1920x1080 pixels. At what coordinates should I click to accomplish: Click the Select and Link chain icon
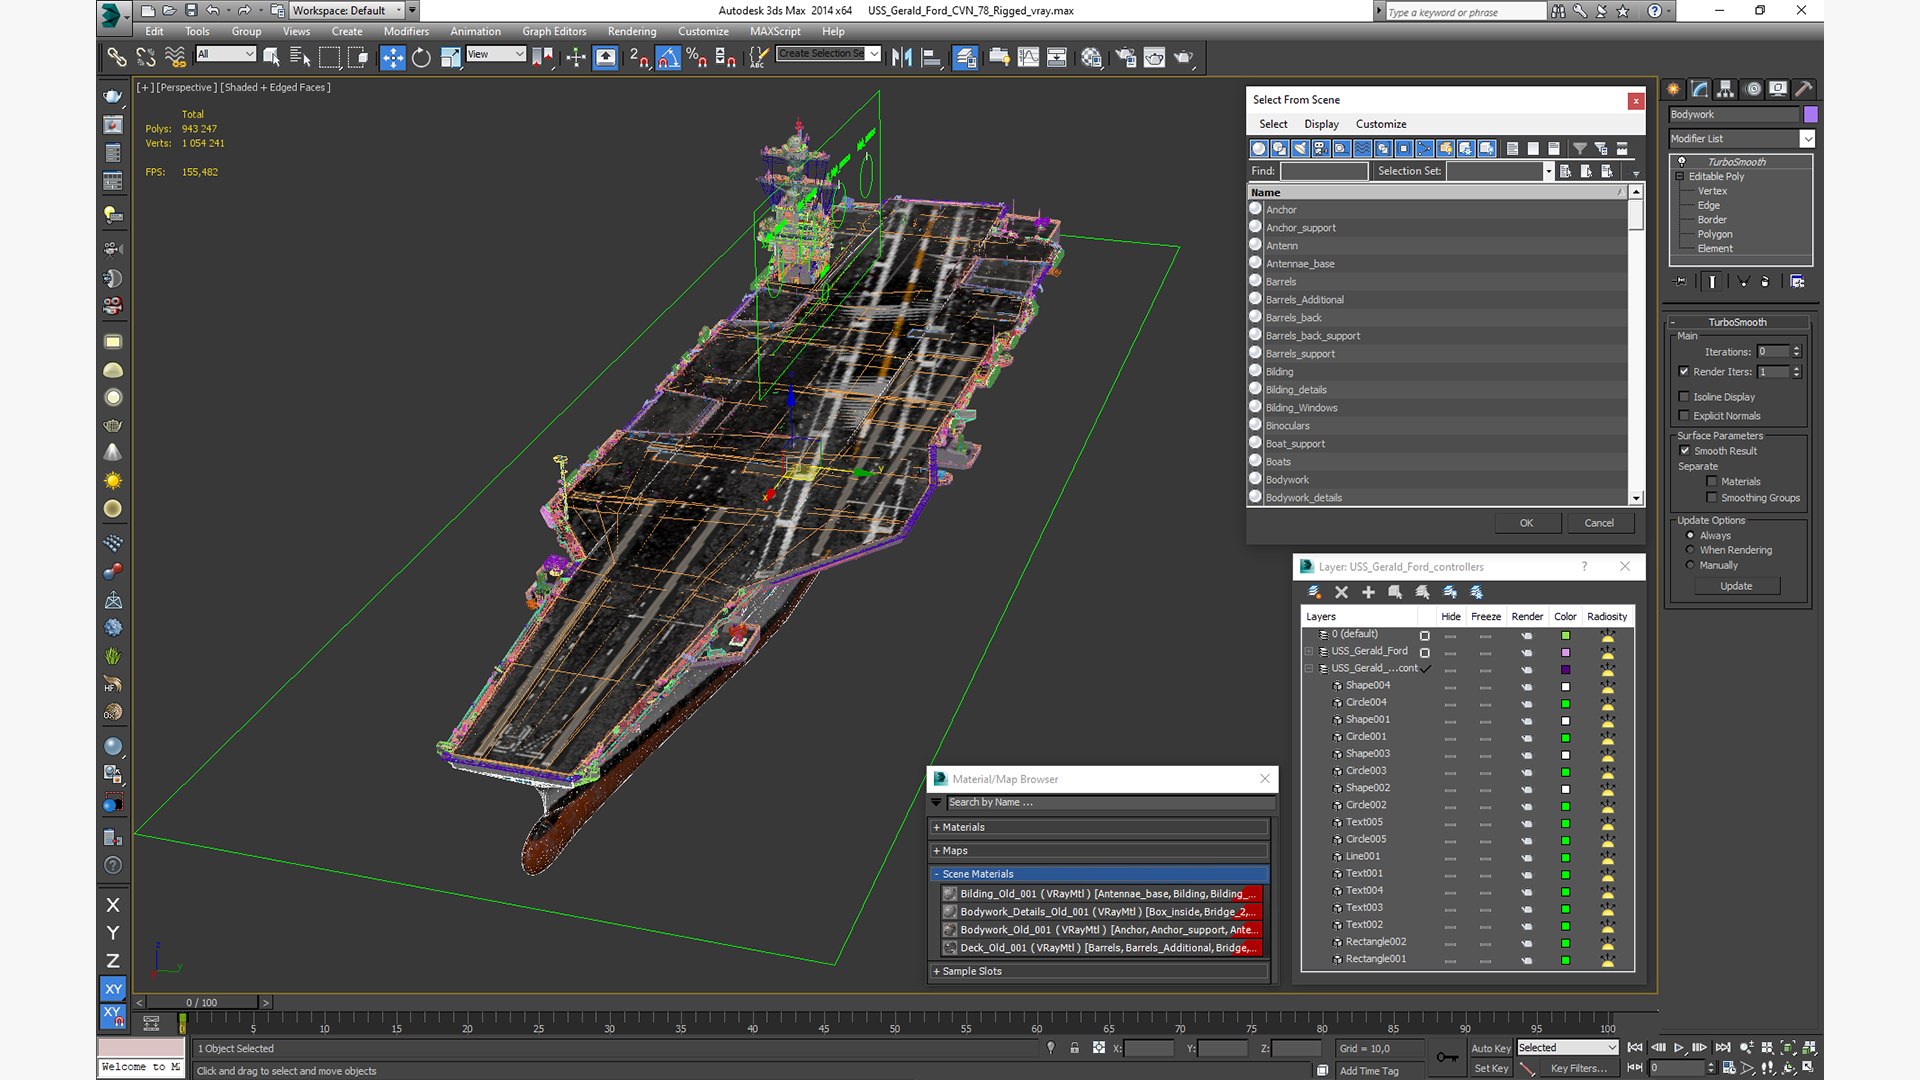pos(117,57)
